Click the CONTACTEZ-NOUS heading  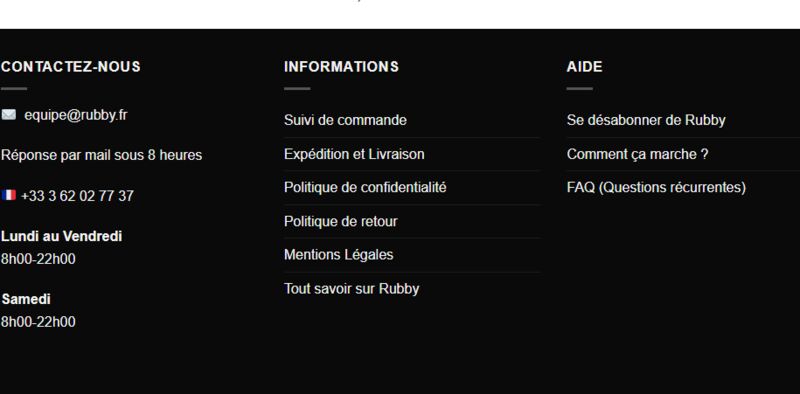click(x=70, y=67)
